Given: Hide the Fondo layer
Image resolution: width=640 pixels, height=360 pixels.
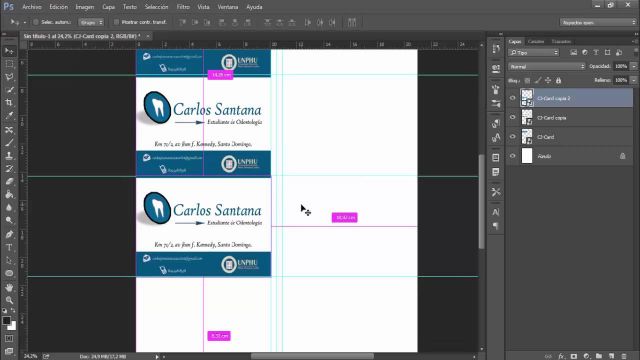Looking at the screenshot, I should pyautogui.click(x=513, y=156).
